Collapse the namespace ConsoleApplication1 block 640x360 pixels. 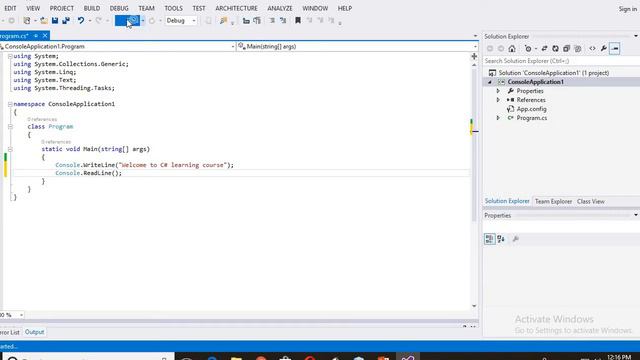[10, 104]
